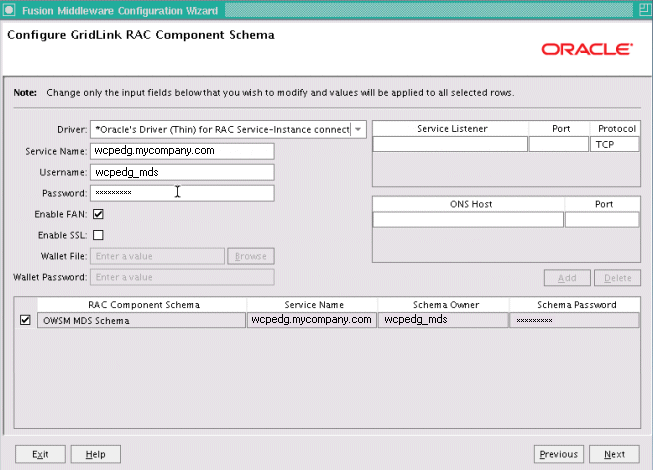Click the Schema Password column header
This screenshot has width=653, height=470.
tap(576, 305)
